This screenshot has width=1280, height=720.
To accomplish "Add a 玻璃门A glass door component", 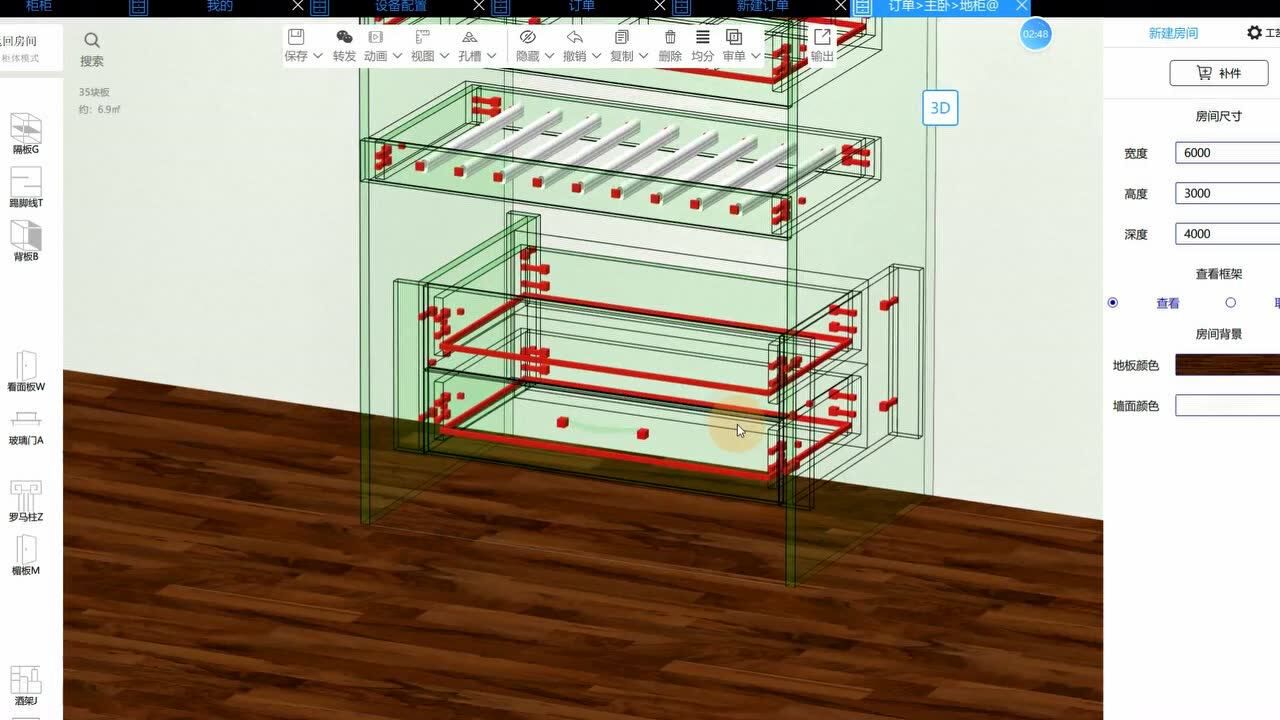I will 26,427.
